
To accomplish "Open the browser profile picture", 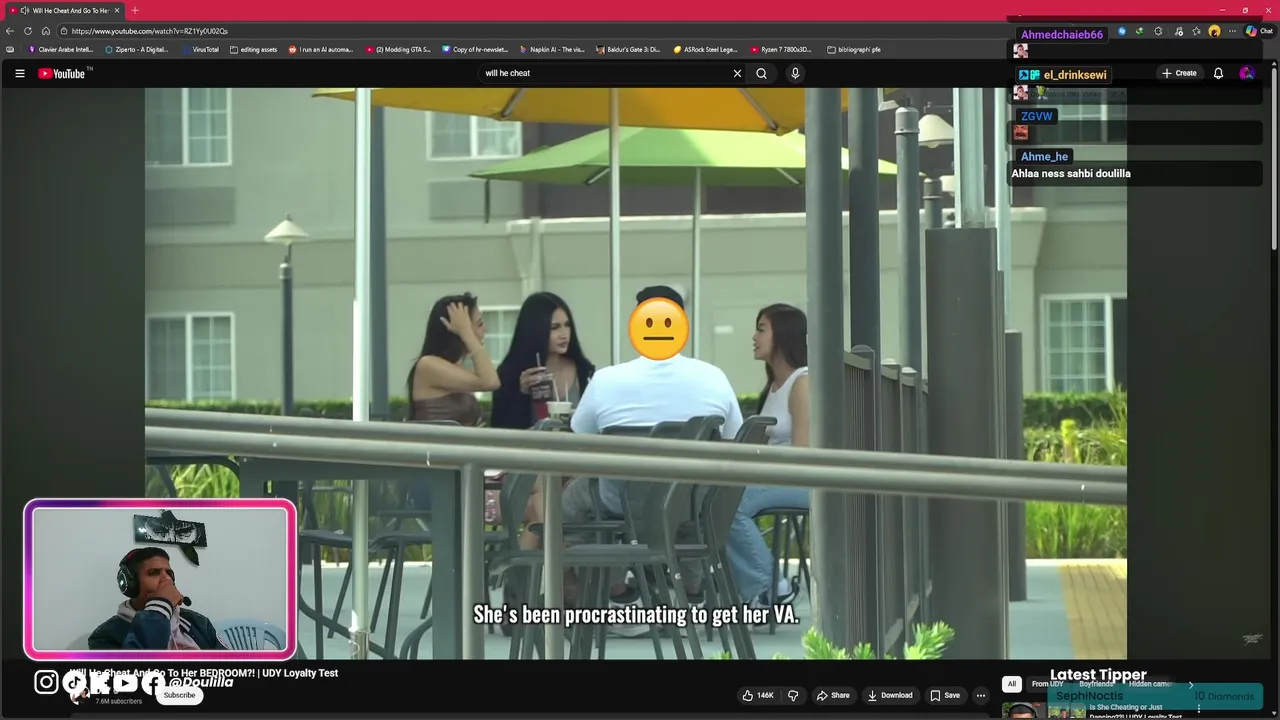I will 1214,31.
